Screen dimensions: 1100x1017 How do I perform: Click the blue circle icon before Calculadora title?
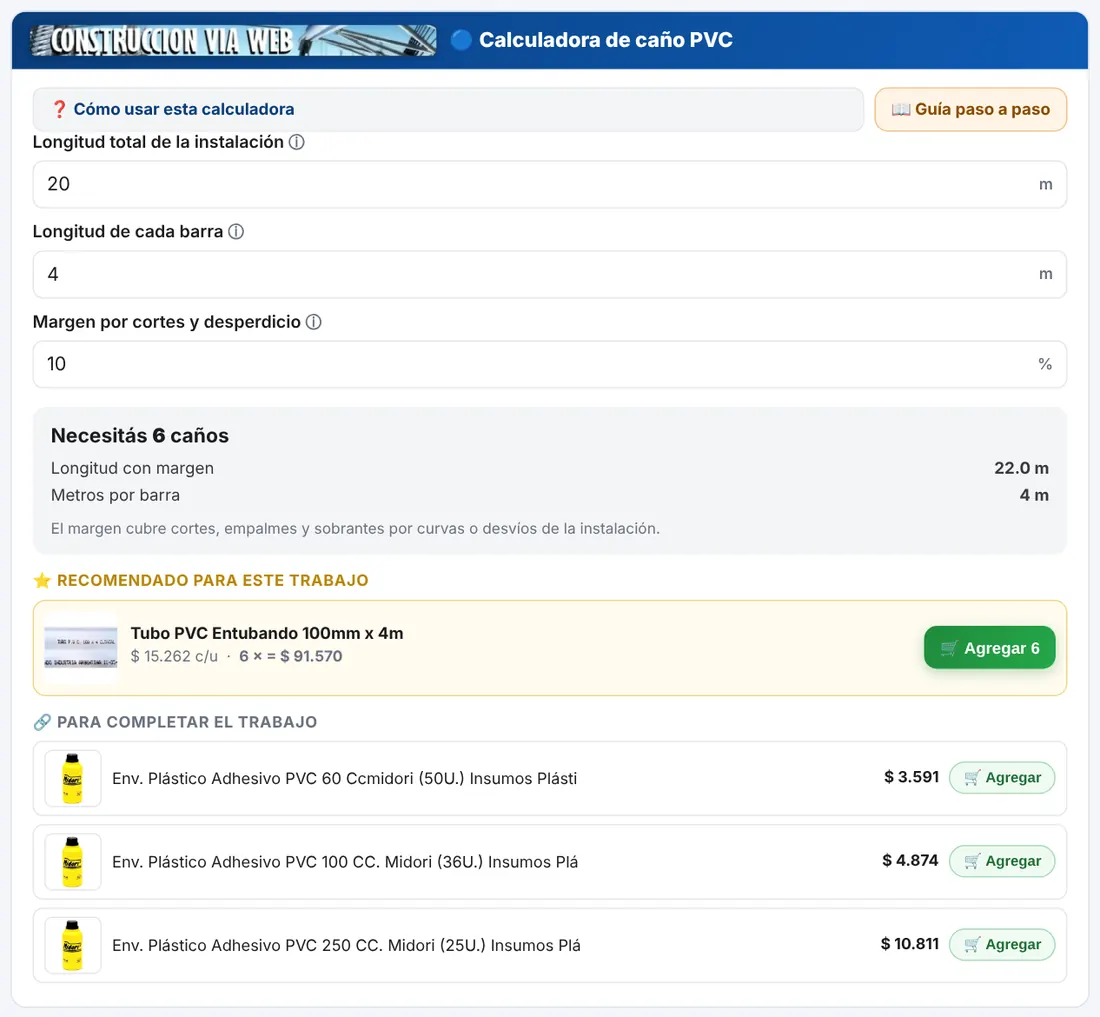(461, 40)
